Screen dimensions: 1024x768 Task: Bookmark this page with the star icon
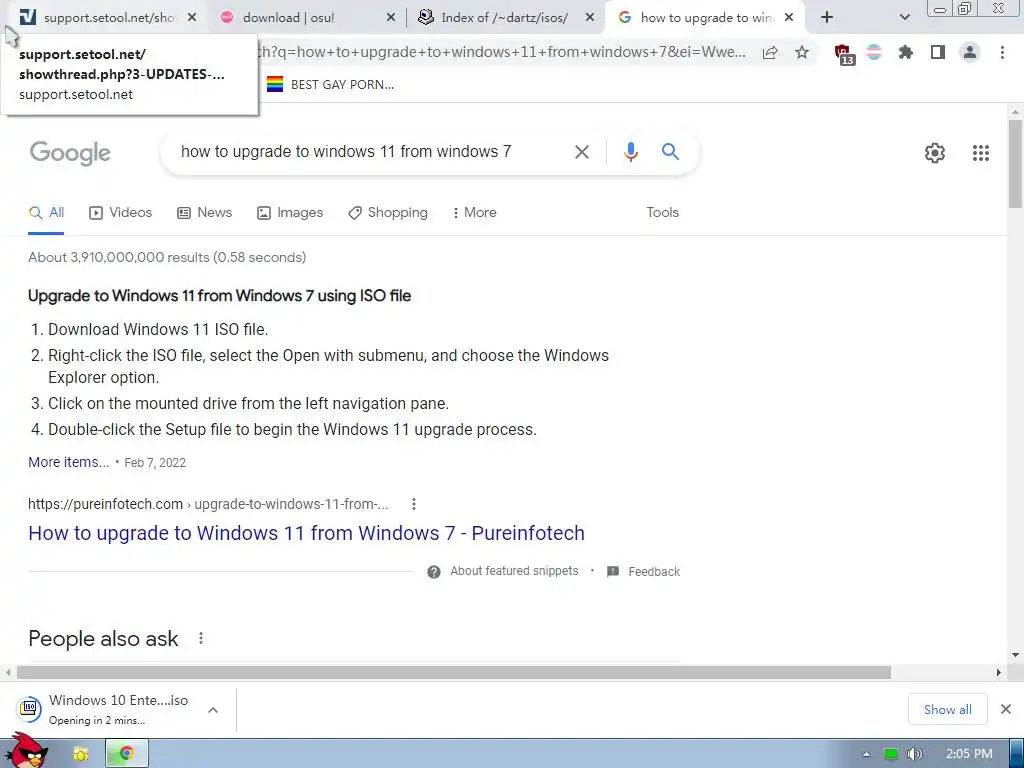(x=802, y=52)
